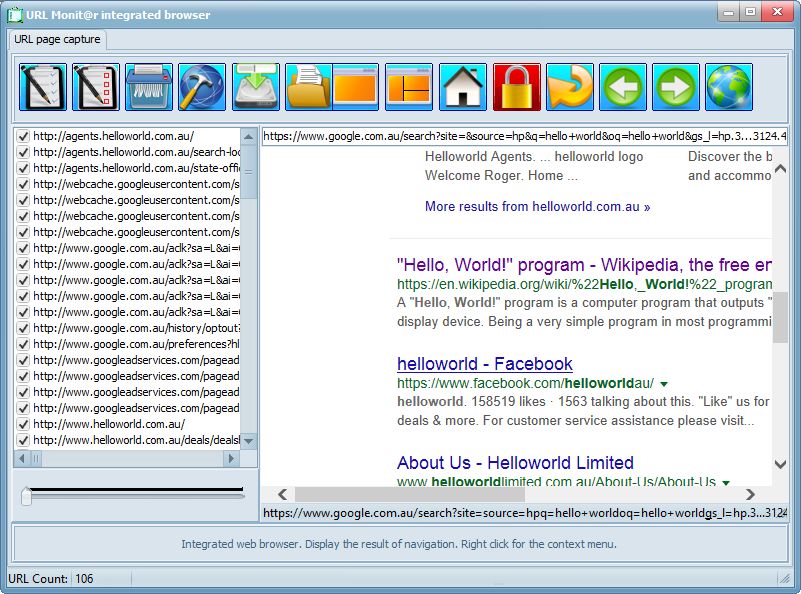Click the URL list scroll-left arrow
The image size is (801, 594).
coord(21,459)
